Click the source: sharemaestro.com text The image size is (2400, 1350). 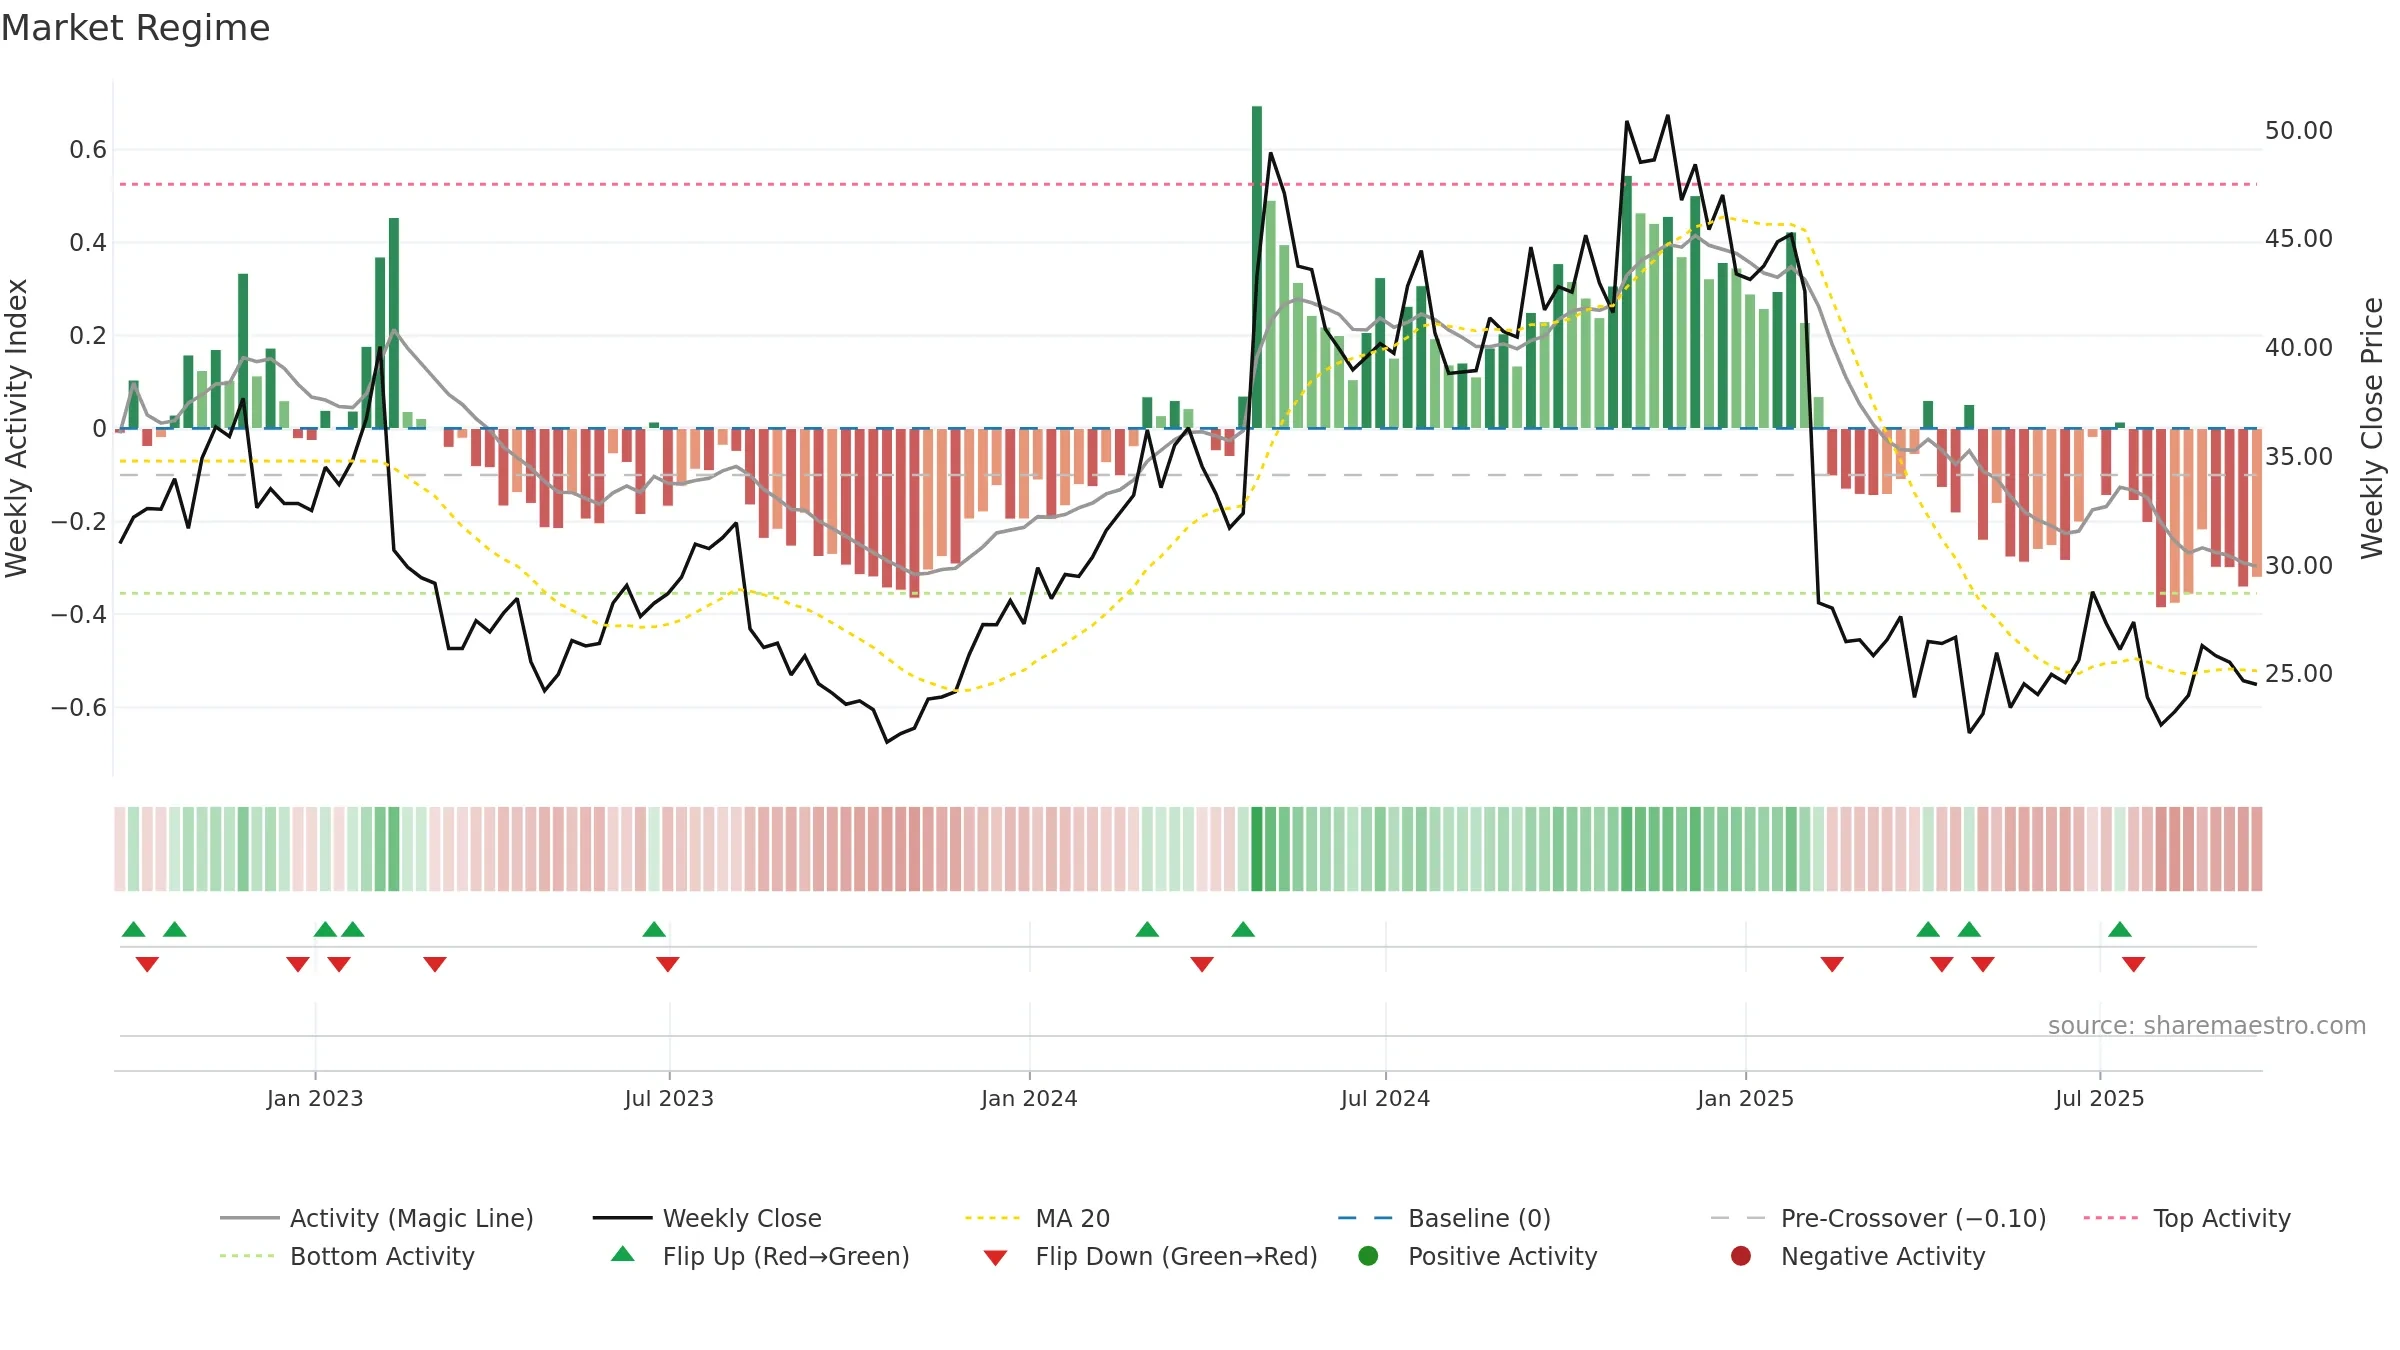tap(2207, 1025)
